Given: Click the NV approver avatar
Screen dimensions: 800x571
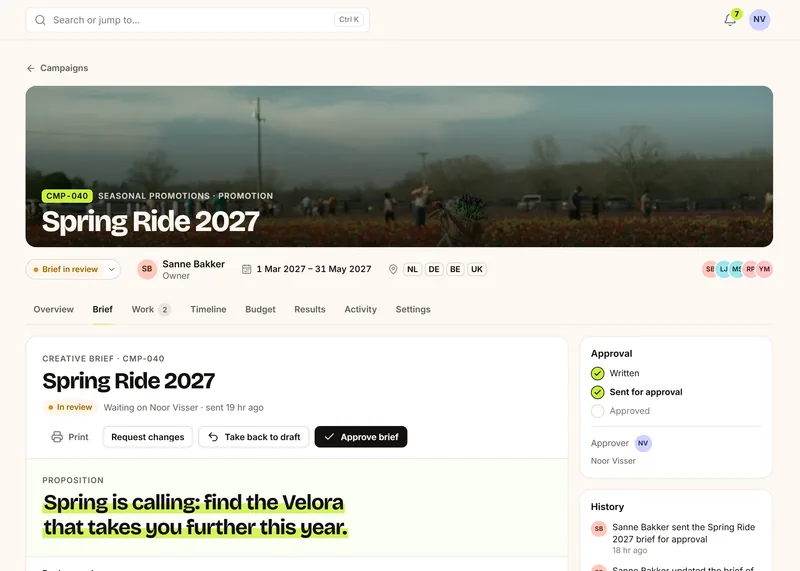Looking at the screenshot, I should [x=643, y=443].
